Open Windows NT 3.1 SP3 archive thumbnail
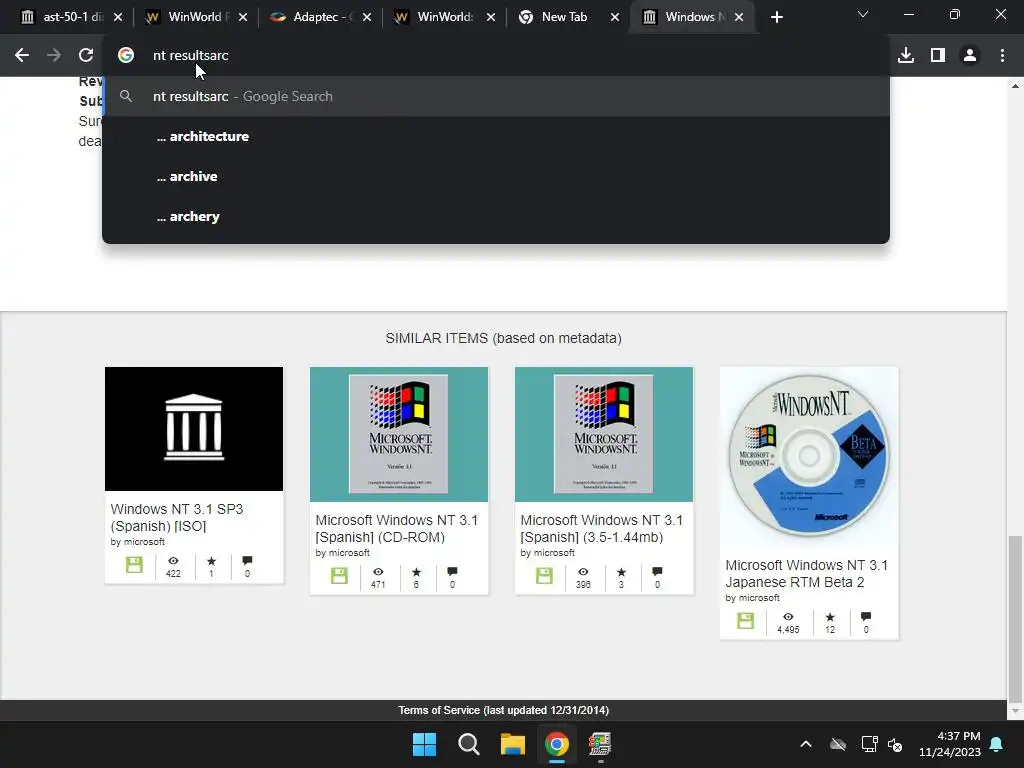This screenshot has height=768, width=1024. click(194, 428)
